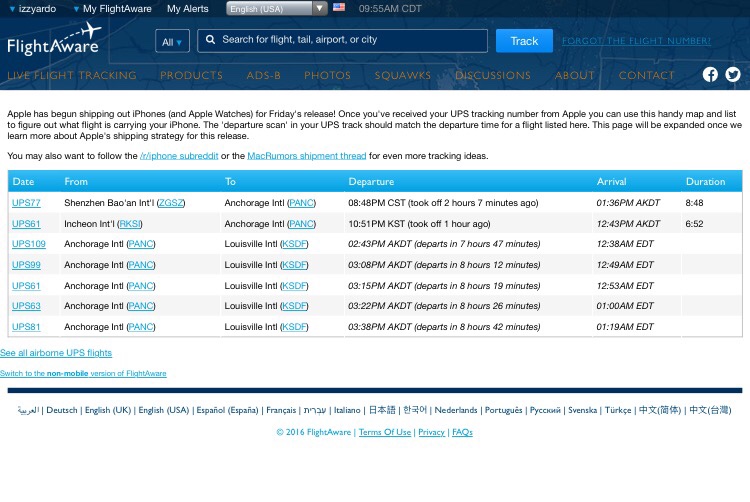Screen dimensions: 750x502
Task: Open FAQs link in footer
Action: tap(462, 432)
